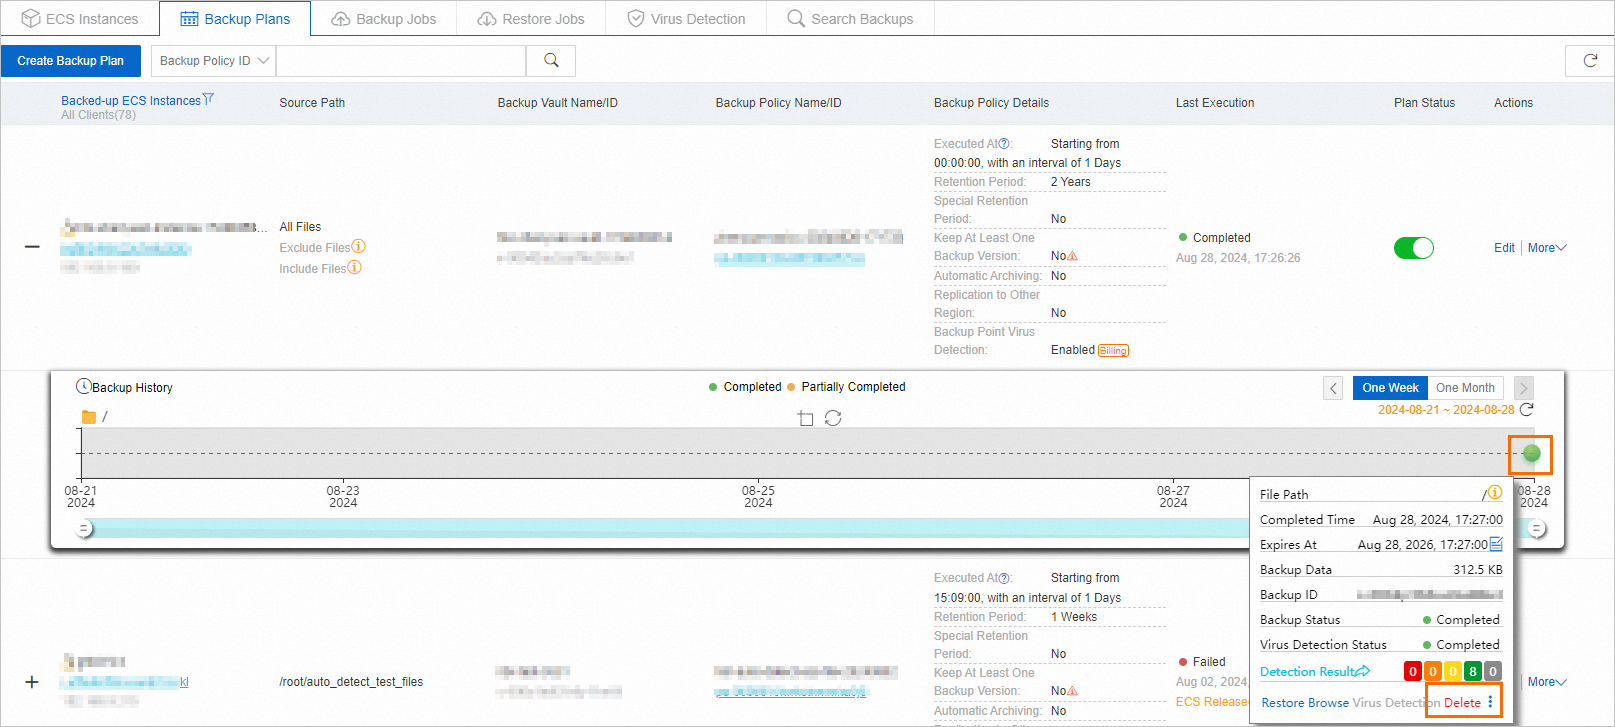Open help tip beside first Executed At
This screenshot has width=1615, height=727.
1004,144
